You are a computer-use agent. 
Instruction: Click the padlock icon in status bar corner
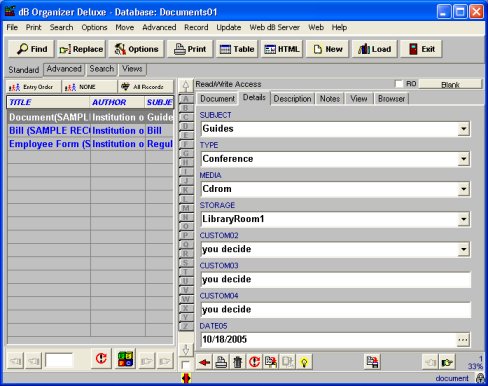coord(480,378)
